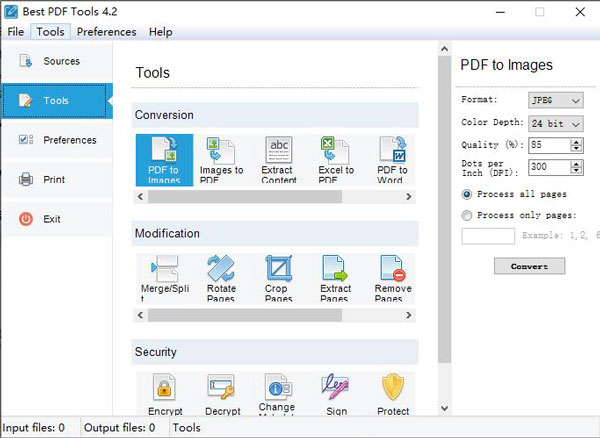Screen dimensions: 600x438
Task: Click the Conversion horizontal scrollbar thumb
Action: pos(245,197)
